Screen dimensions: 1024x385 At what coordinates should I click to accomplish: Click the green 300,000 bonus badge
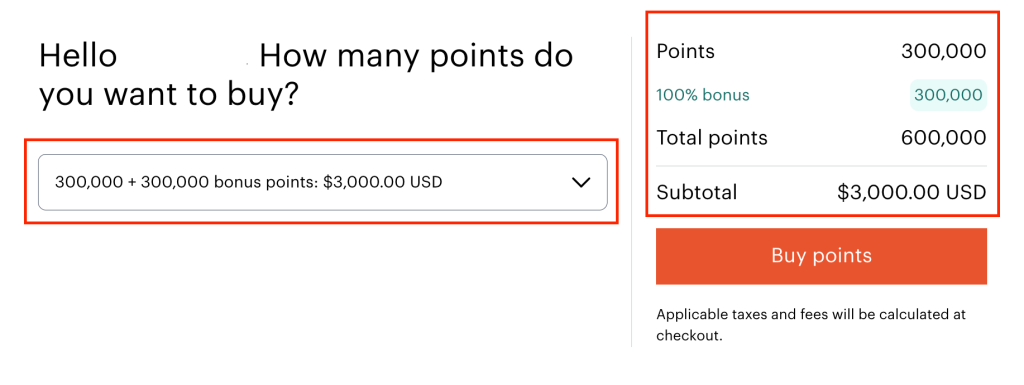948,95
